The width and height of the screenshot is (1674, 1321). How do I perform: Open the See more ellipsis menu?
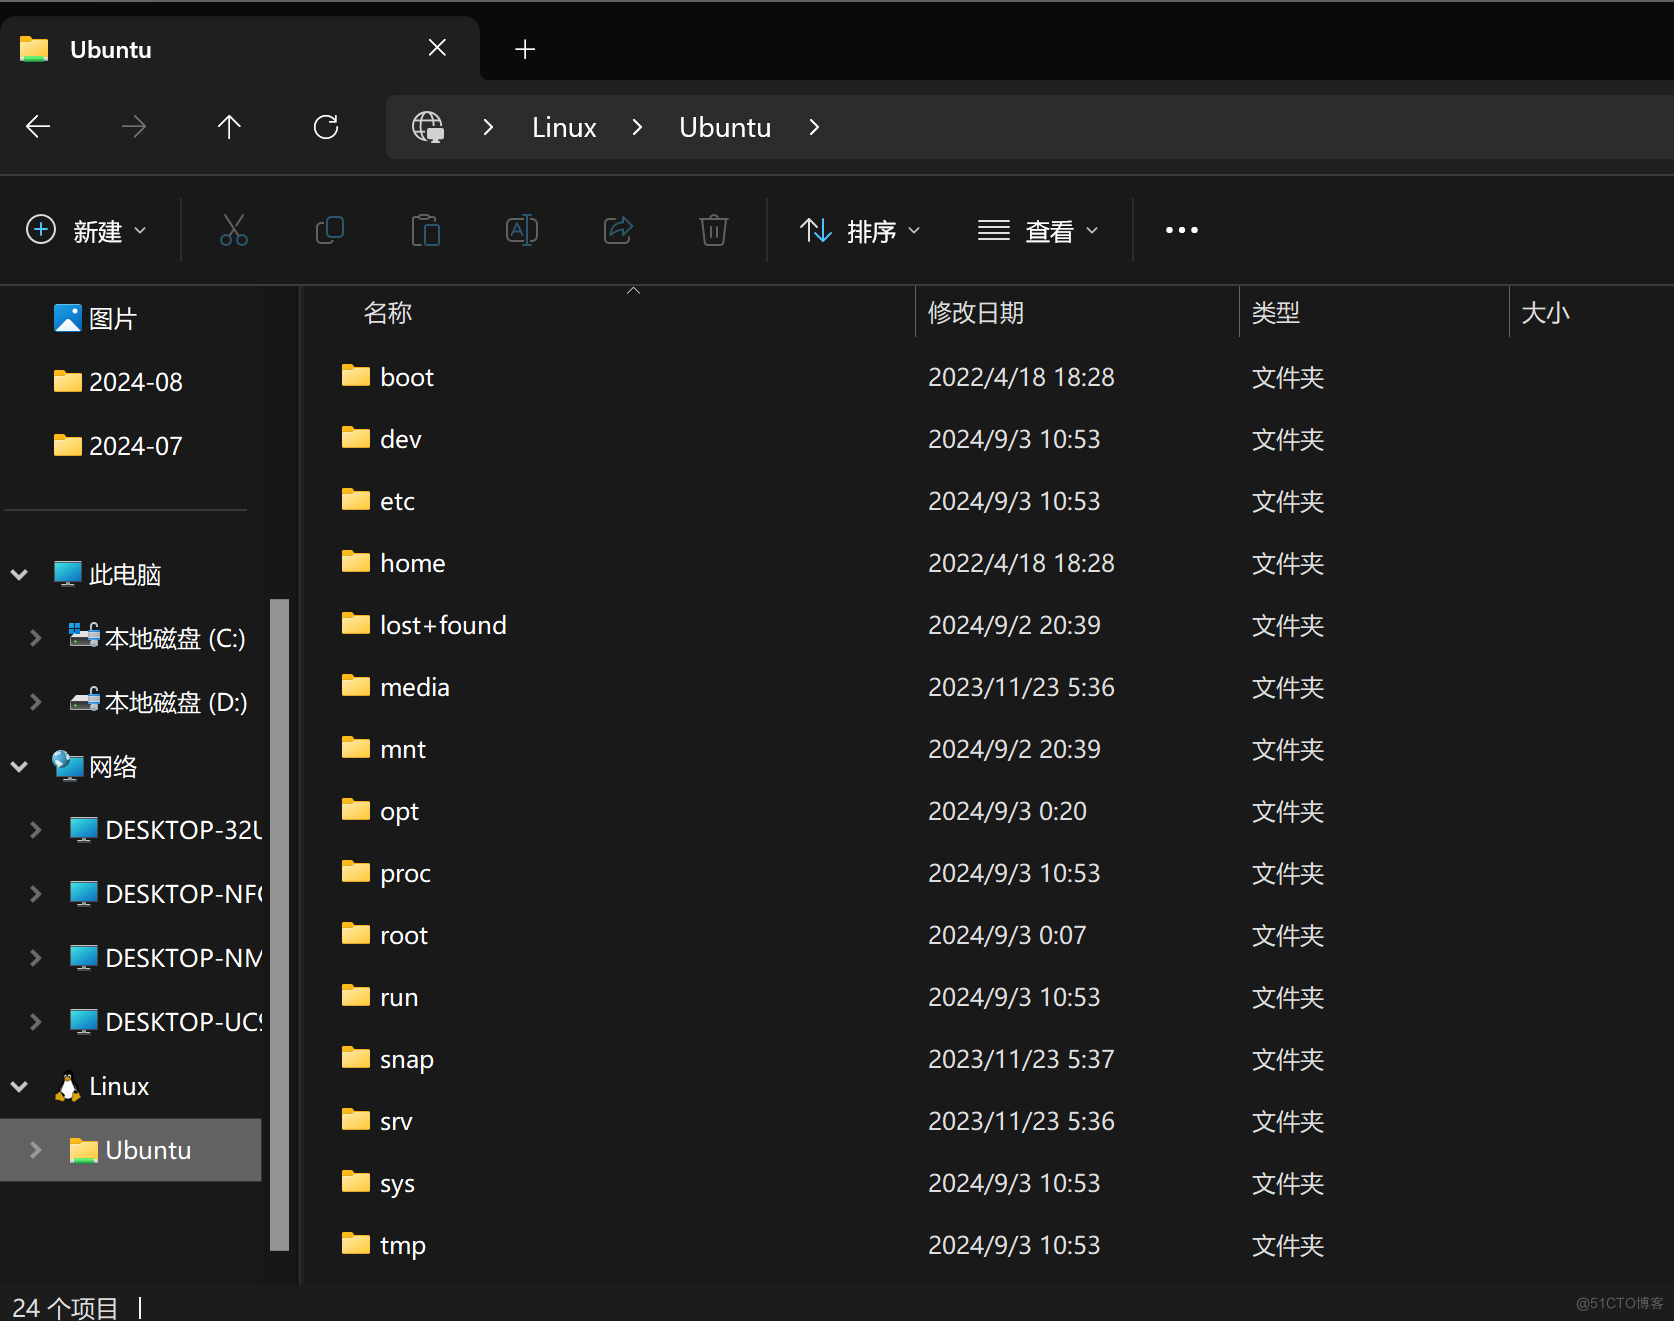point(1182,231)
